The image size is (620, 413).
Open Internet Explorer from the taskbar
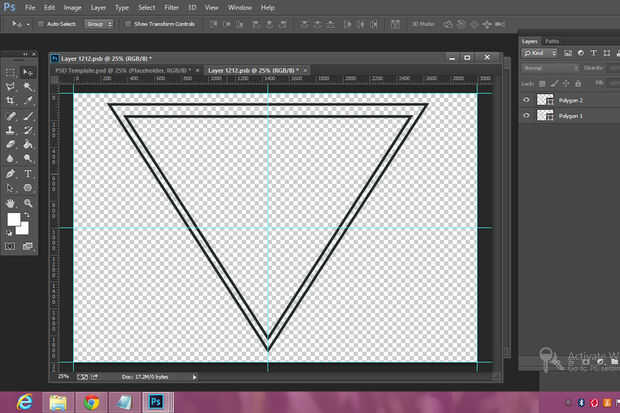(25, 402)
